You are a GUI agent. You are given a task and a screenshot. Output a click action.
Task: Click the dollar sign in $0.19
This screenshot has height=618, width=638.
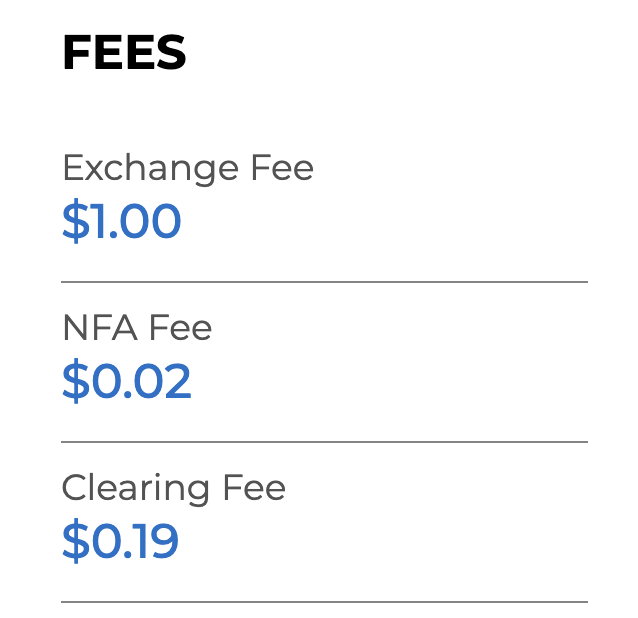coord(75,541)
